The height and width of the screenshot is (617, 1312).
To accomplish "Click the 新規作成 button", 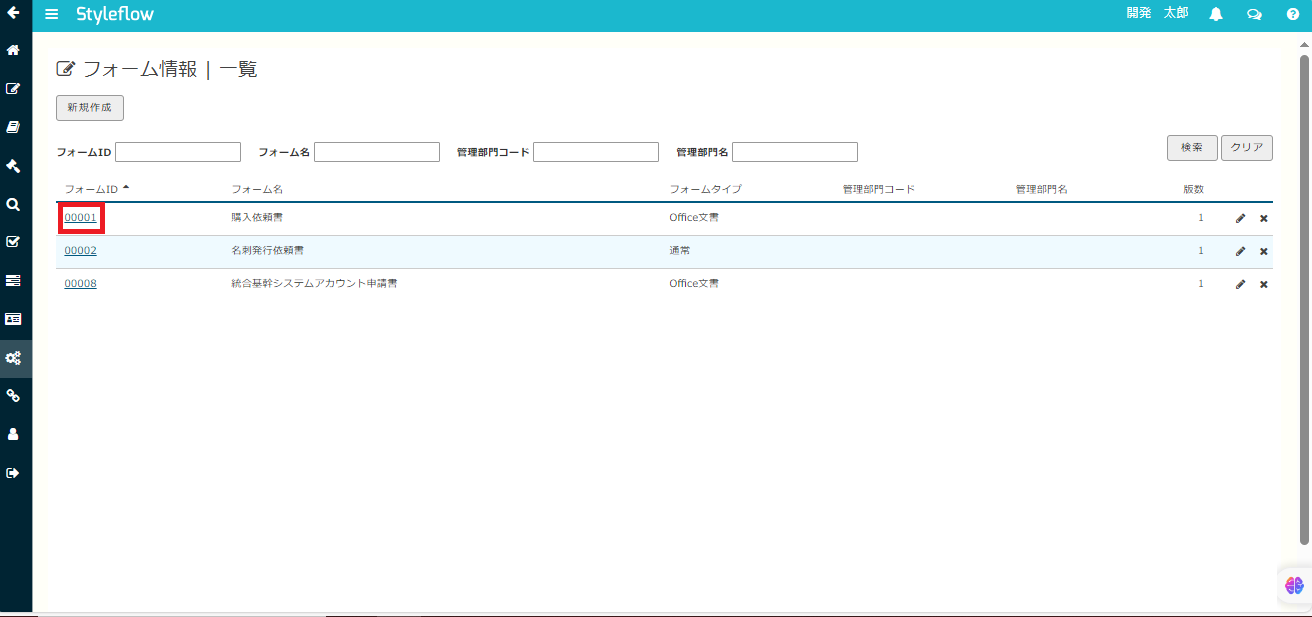I will coord(90,107).
